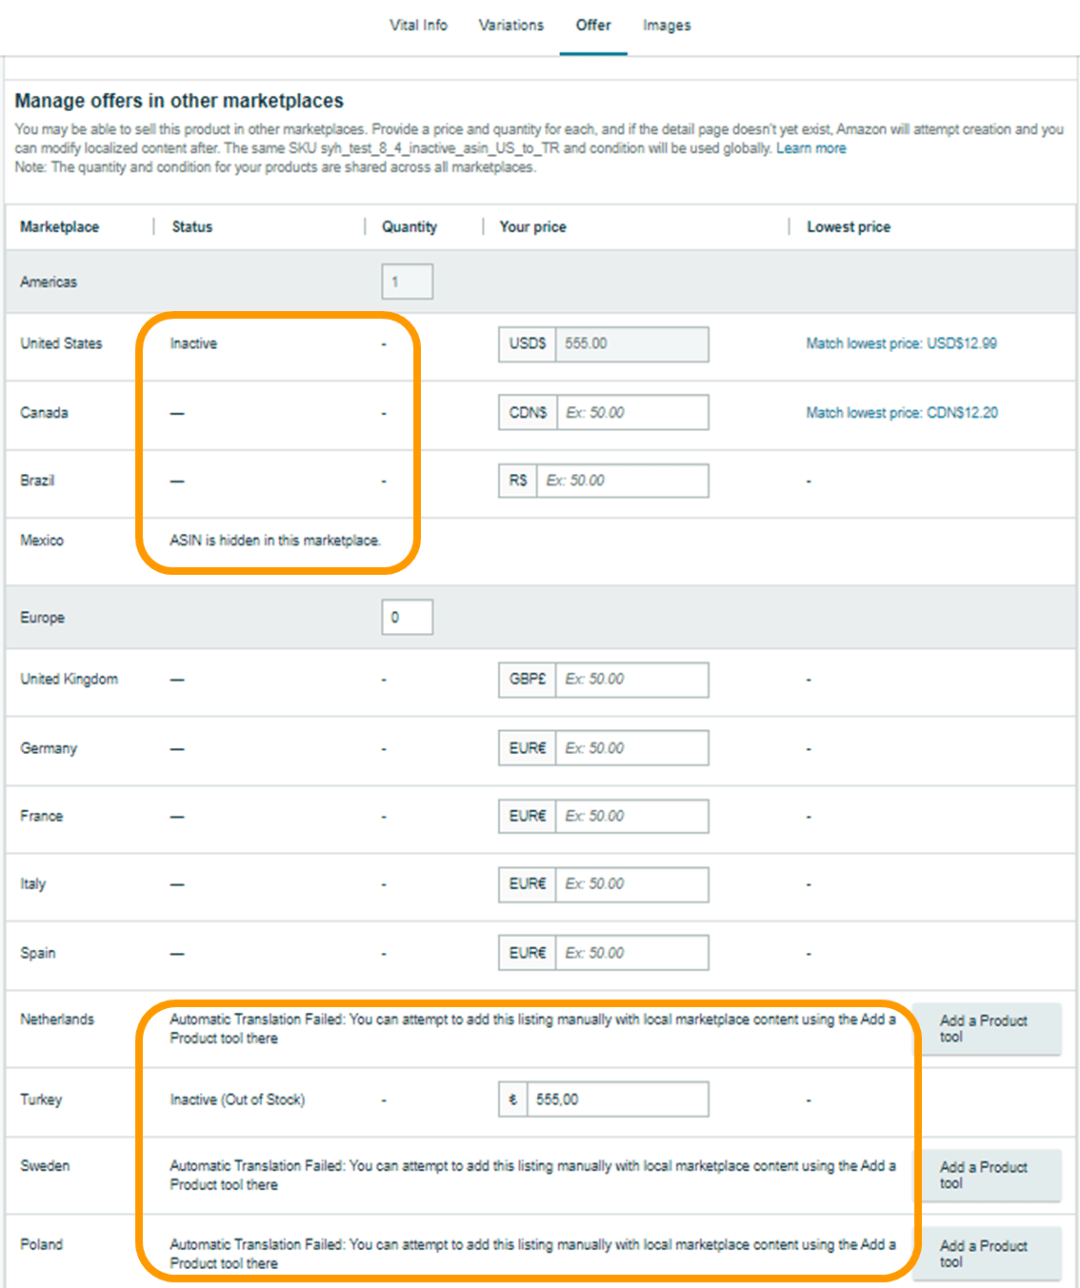This screenshot has height=1288, width=1080.
Task: Click the Learn more link
Action: [x=811, y=148]
